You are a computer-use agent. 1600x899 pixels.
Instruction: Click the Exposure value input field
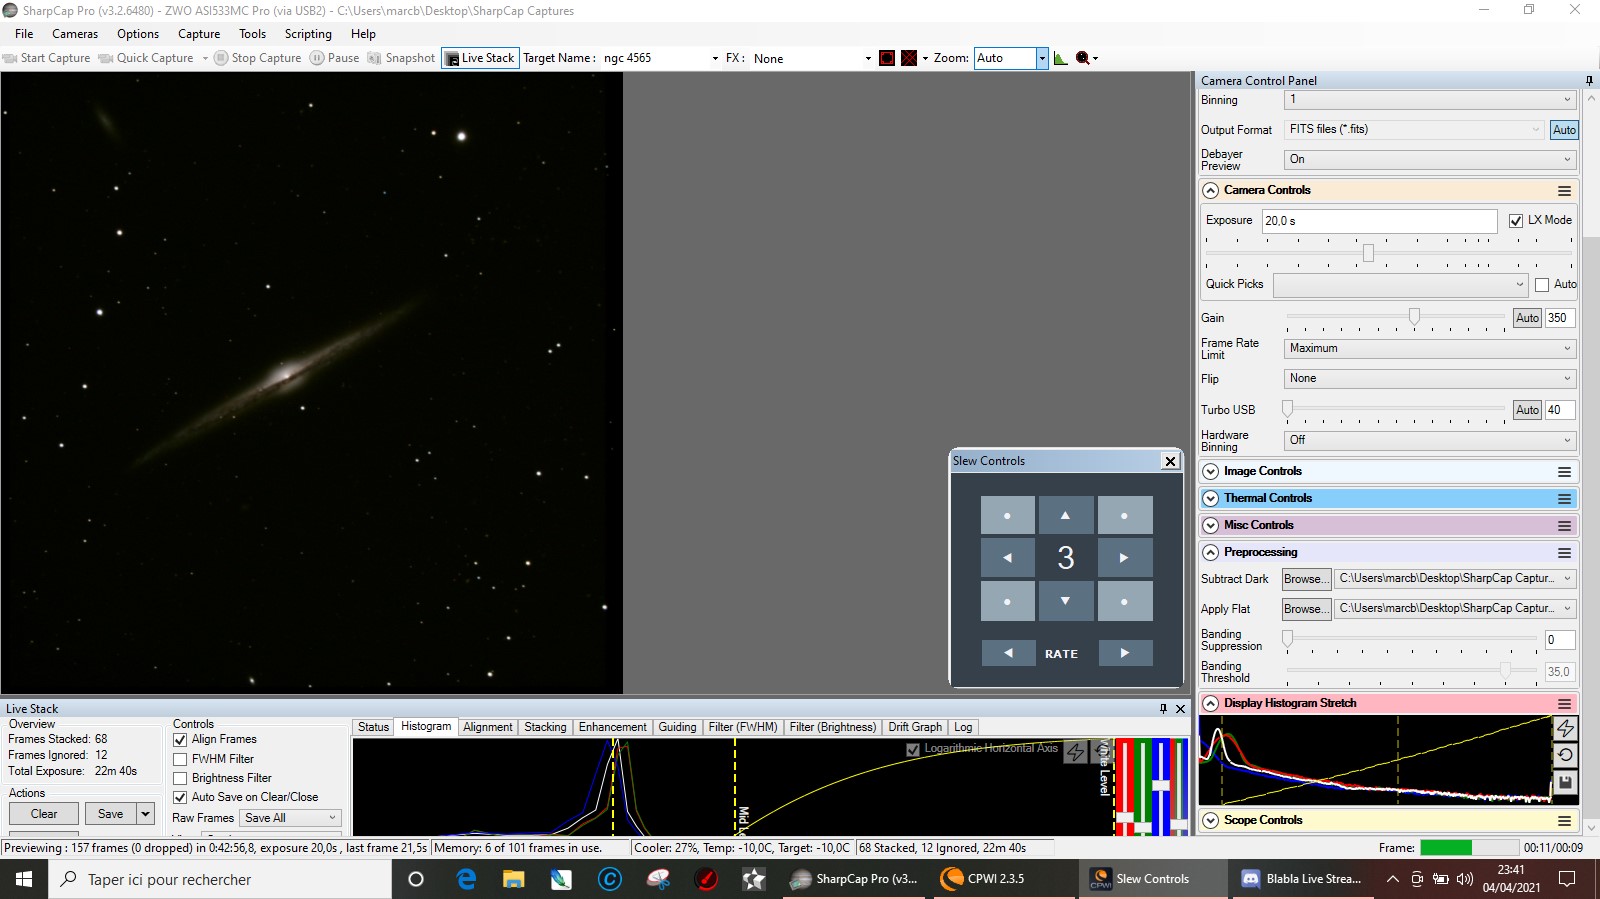[x=1379, y=221]
